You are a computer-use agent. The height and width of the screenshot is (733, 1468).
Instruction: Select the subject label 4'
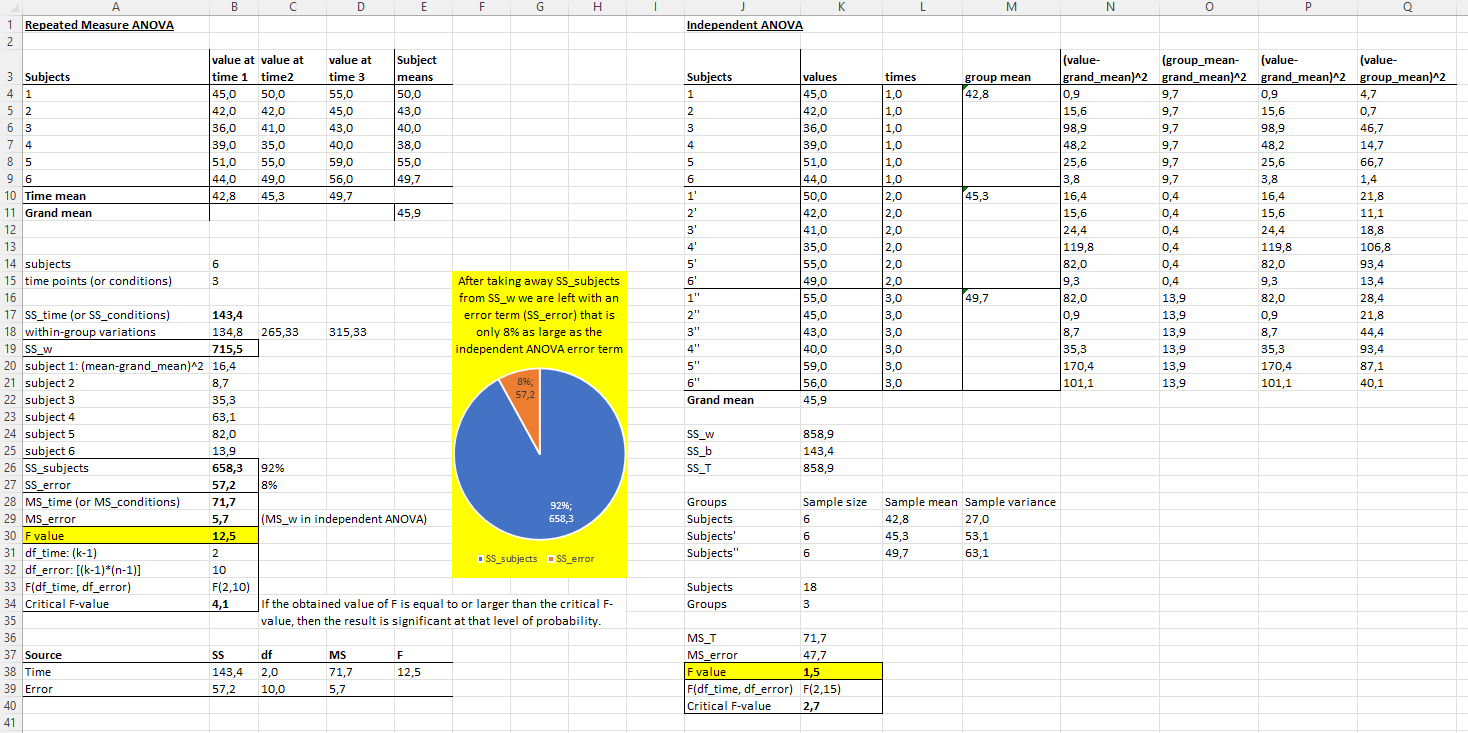742,247
